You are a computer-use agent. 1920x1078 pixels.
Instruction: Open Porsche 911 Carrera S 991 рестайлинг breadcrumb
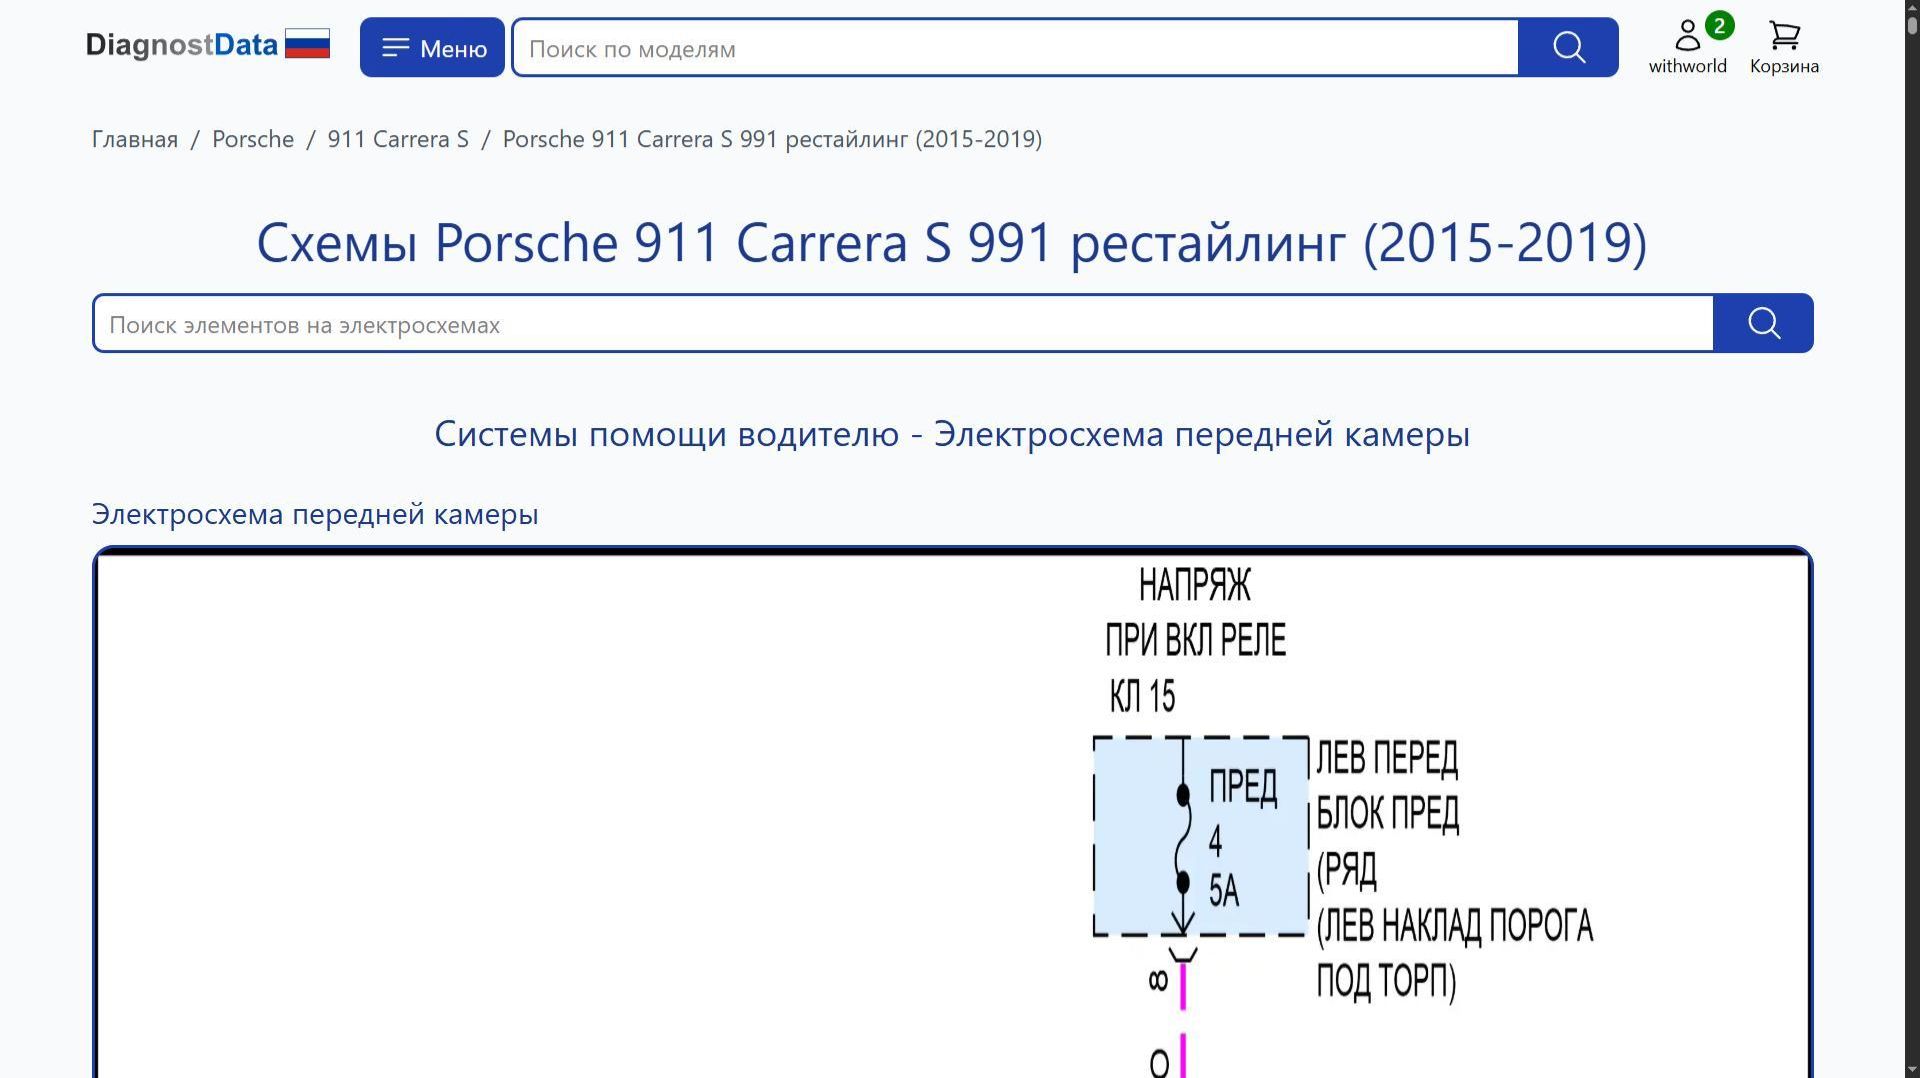(x=772, y=139)
